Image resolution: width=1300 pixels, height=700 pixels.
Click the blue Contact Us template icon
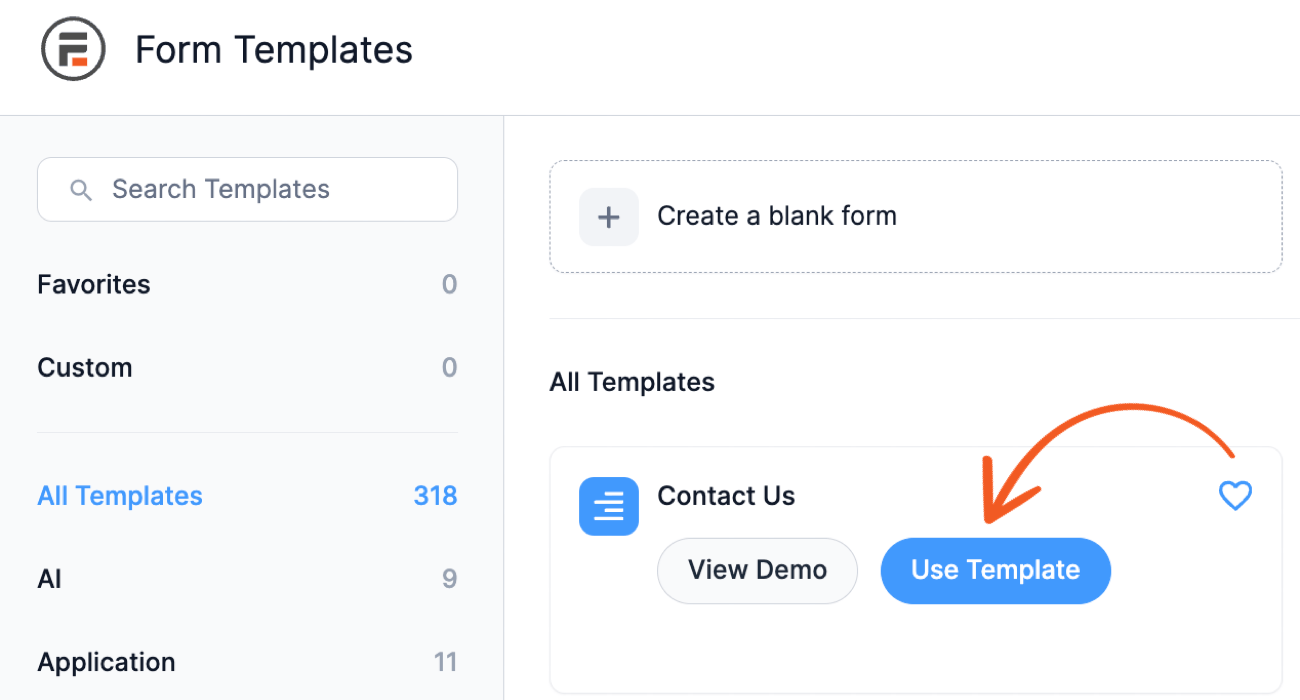(608, 506)
